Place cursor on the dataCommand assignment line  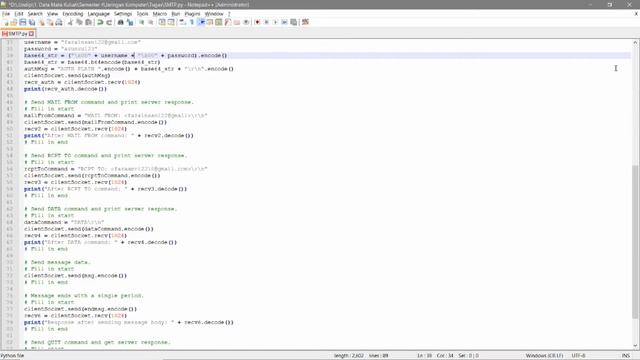[x=64, y=222]
